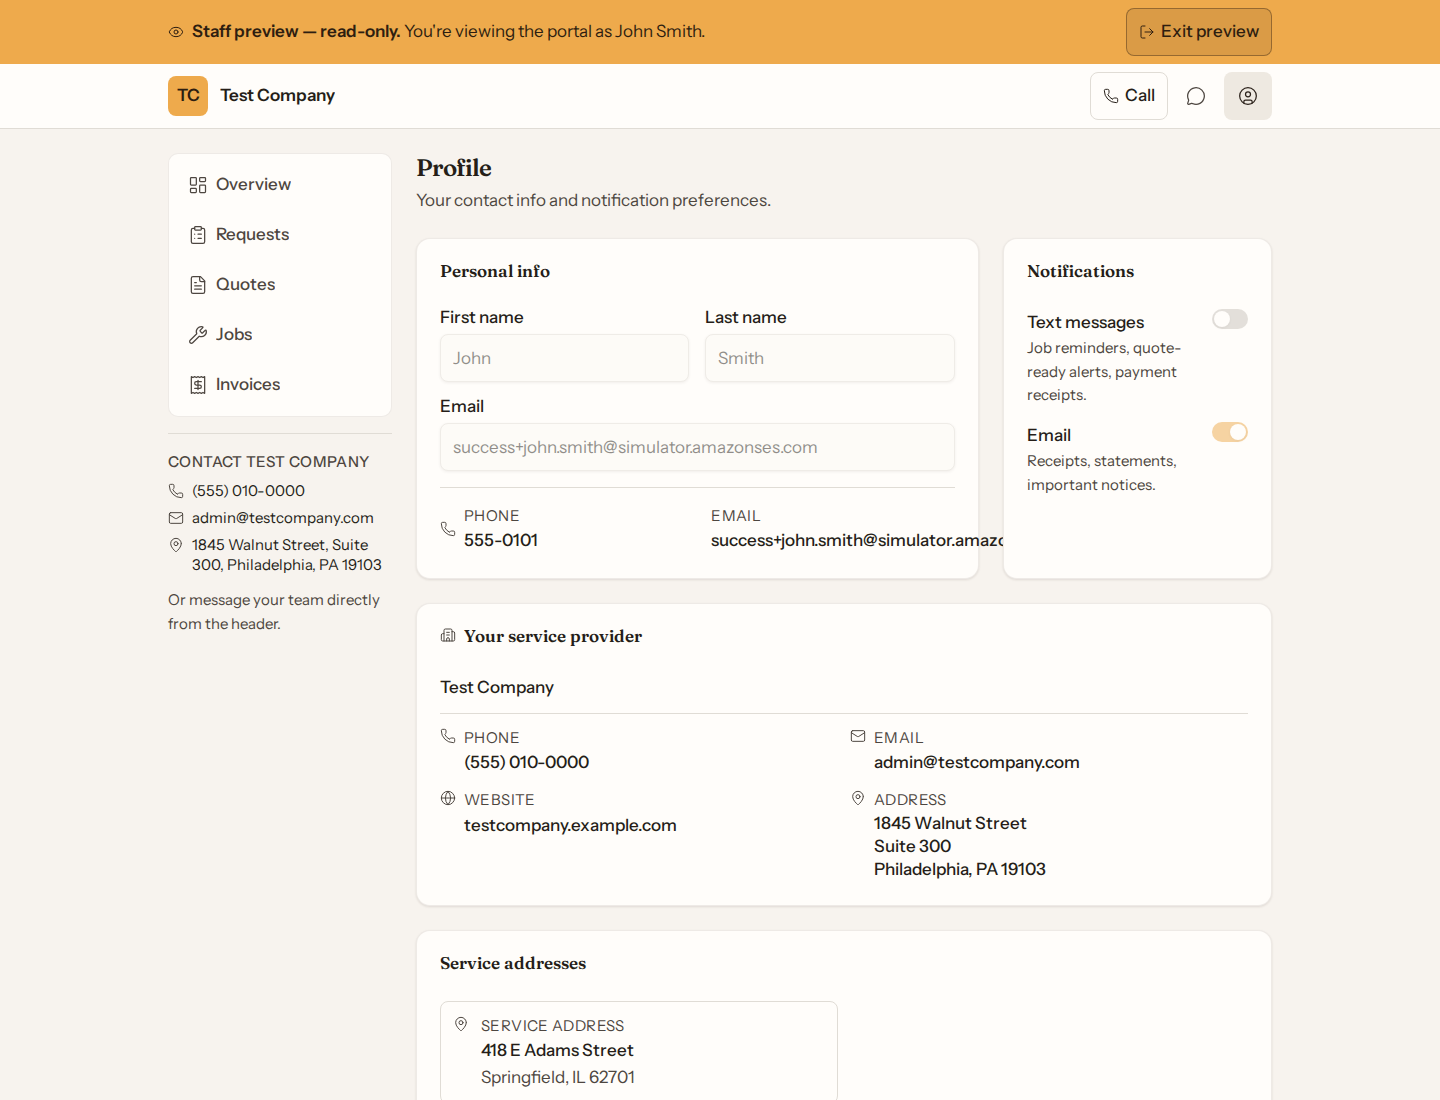The width and height of the screenshot is (1440, 1100).
Task: Click the phone icon beside provider PHONE label
Action: [x=448, y=736]
